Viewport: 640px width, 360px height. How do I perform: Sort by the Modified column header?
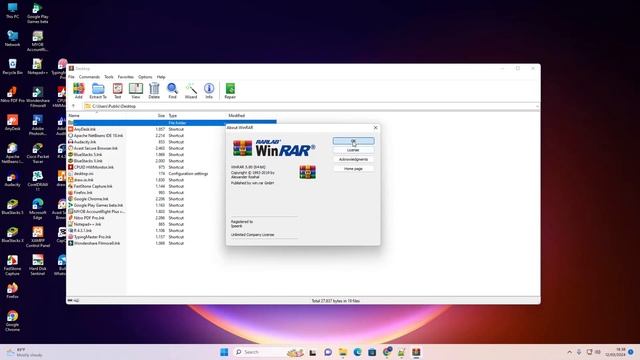pos(237,116)
